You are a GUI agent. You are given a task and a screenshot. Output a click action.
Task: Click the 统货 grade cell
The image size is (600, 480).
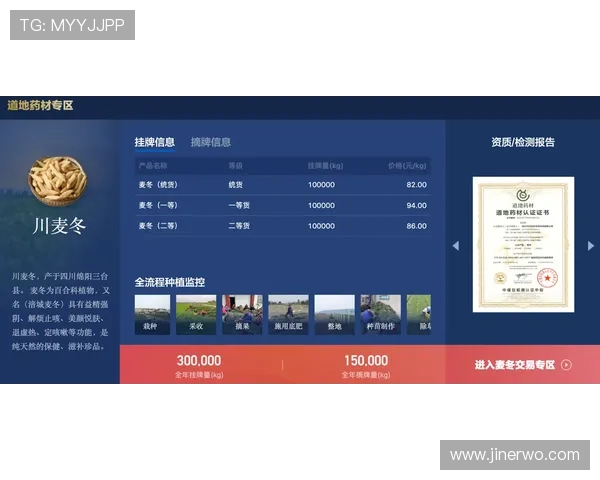pyautogui.click(x=236, y=185)
